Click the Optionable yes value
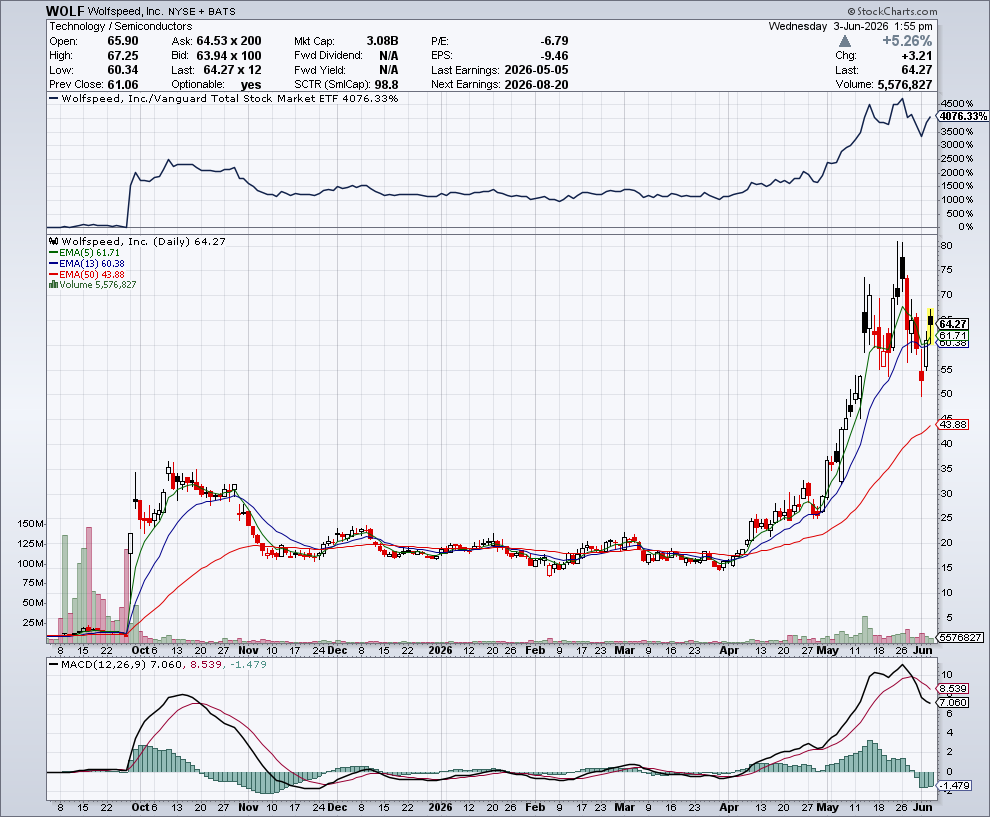This screenshot has width=990, height=817. pos(250,85)
